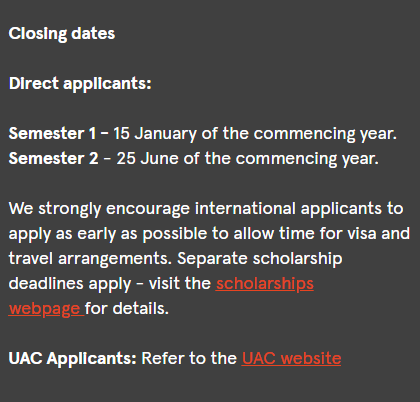420x402 pixels.
Task: Click the underlined "webpage" link text
Action: [44, 309]
